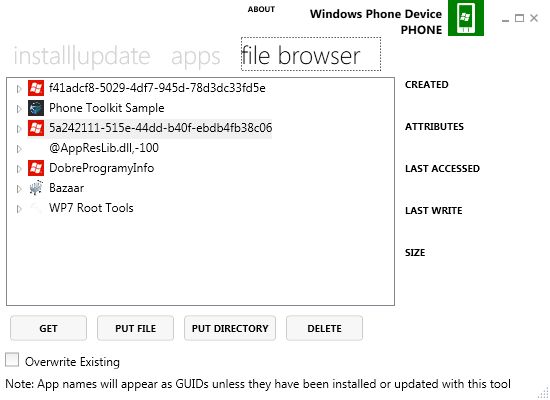This screenshot has height=400, width=550.
Task: Click the Phone Toolkit Sample app icon
Action: click(x=36, y=108)
